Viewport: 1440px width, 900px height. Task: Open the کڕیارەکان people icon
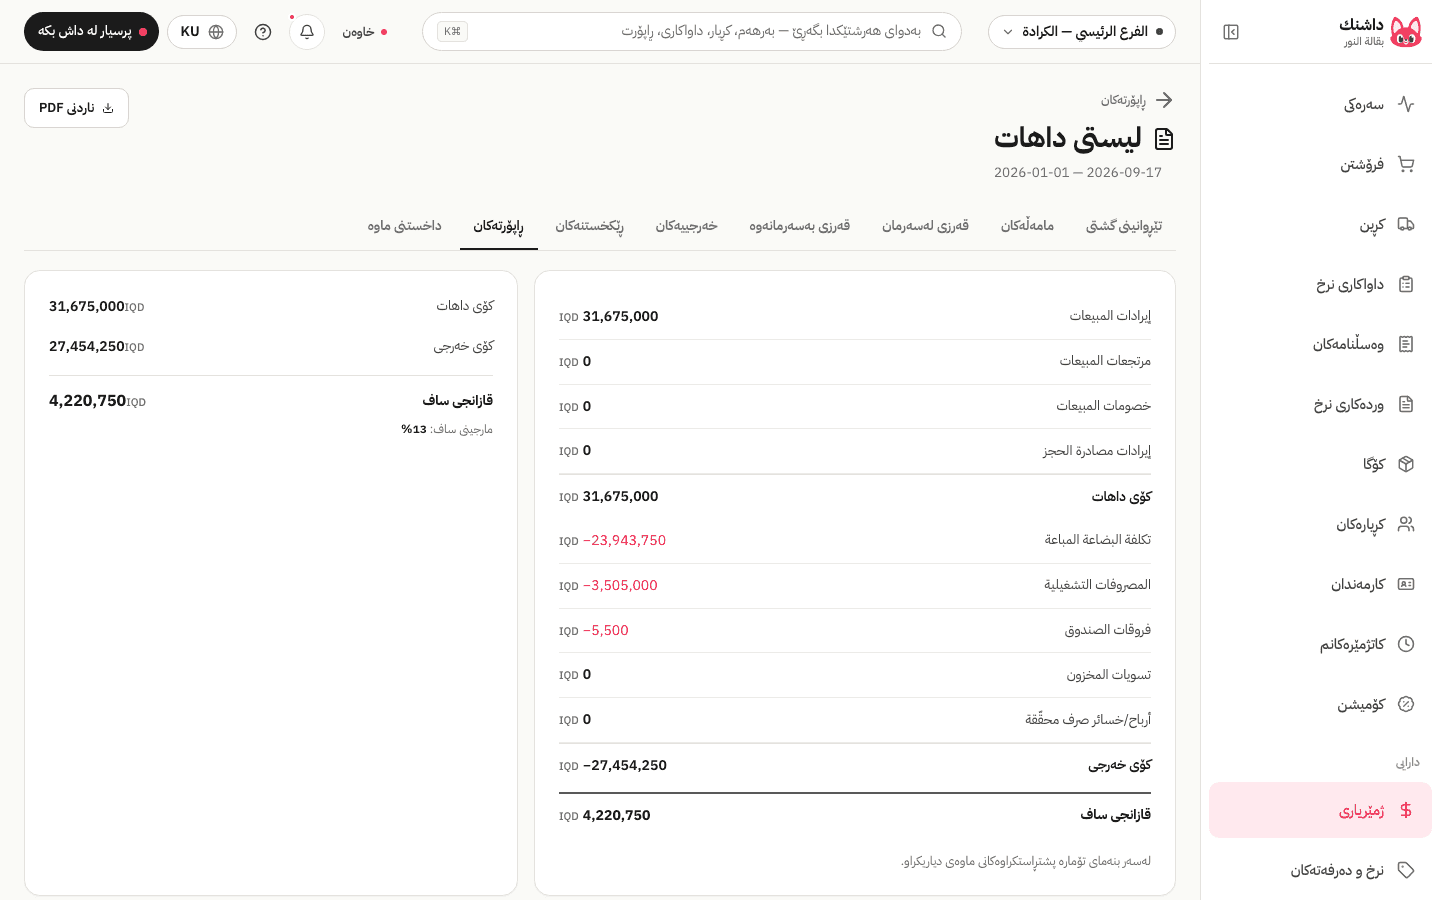point(1406,524)
